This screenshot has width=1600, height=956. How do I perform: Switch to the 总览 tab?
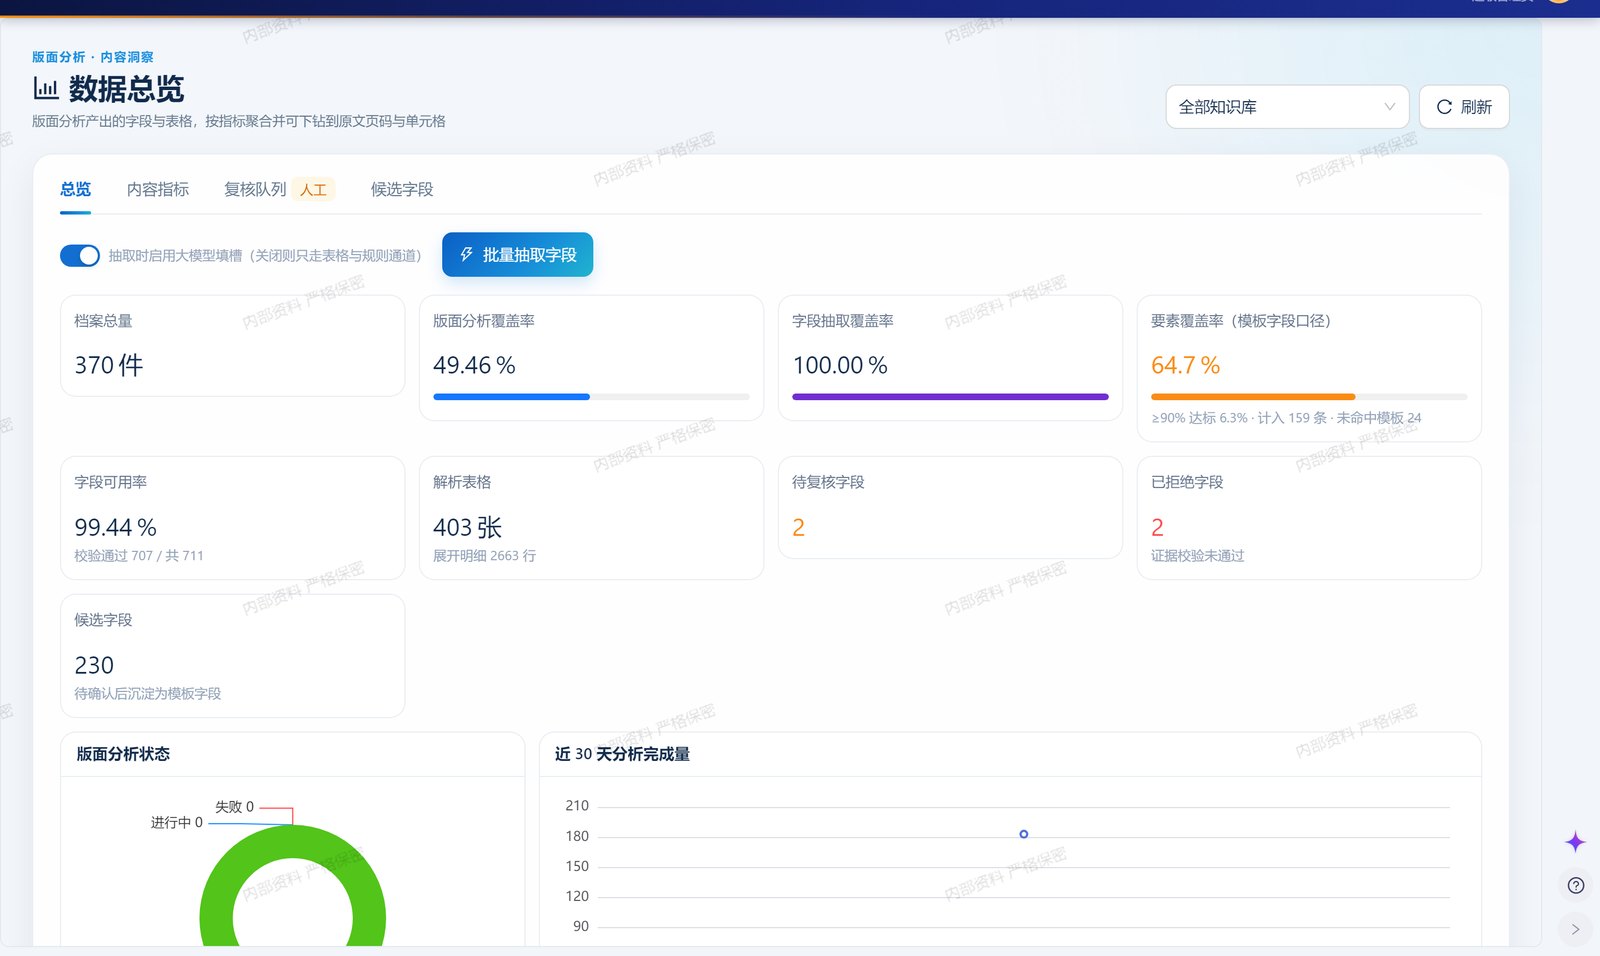75,189
